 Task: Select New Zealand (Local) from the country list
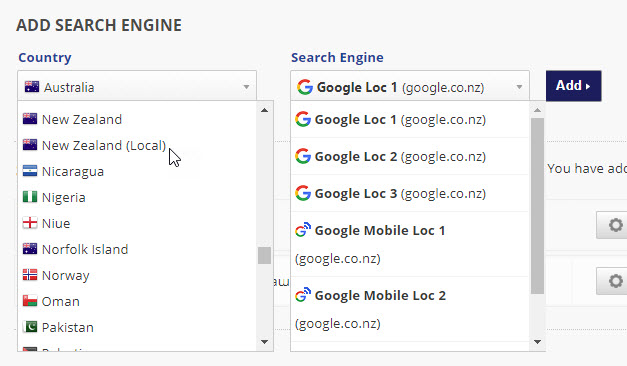104,145
